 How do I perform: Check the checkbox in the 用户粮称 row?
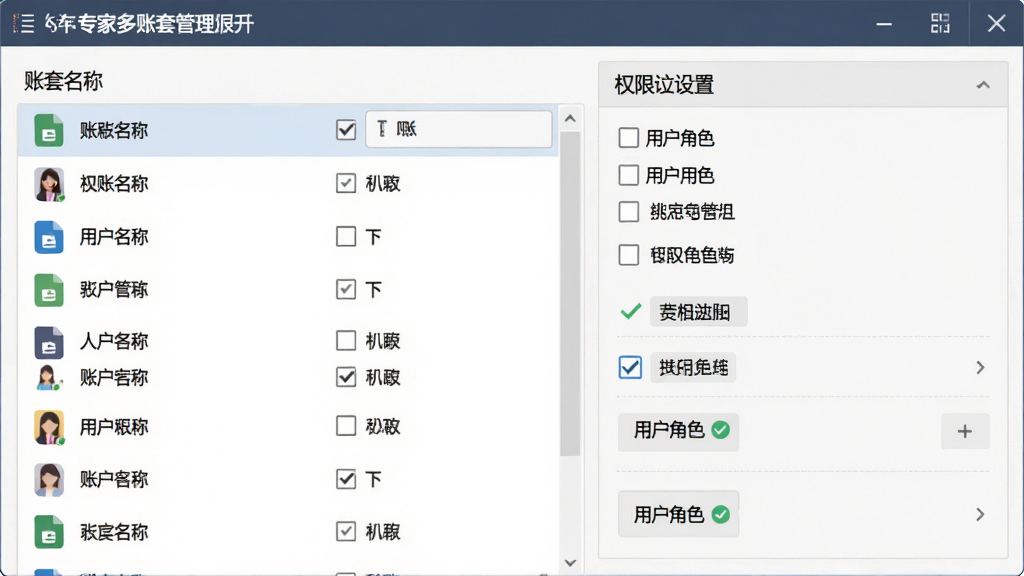tap(346, 426)
